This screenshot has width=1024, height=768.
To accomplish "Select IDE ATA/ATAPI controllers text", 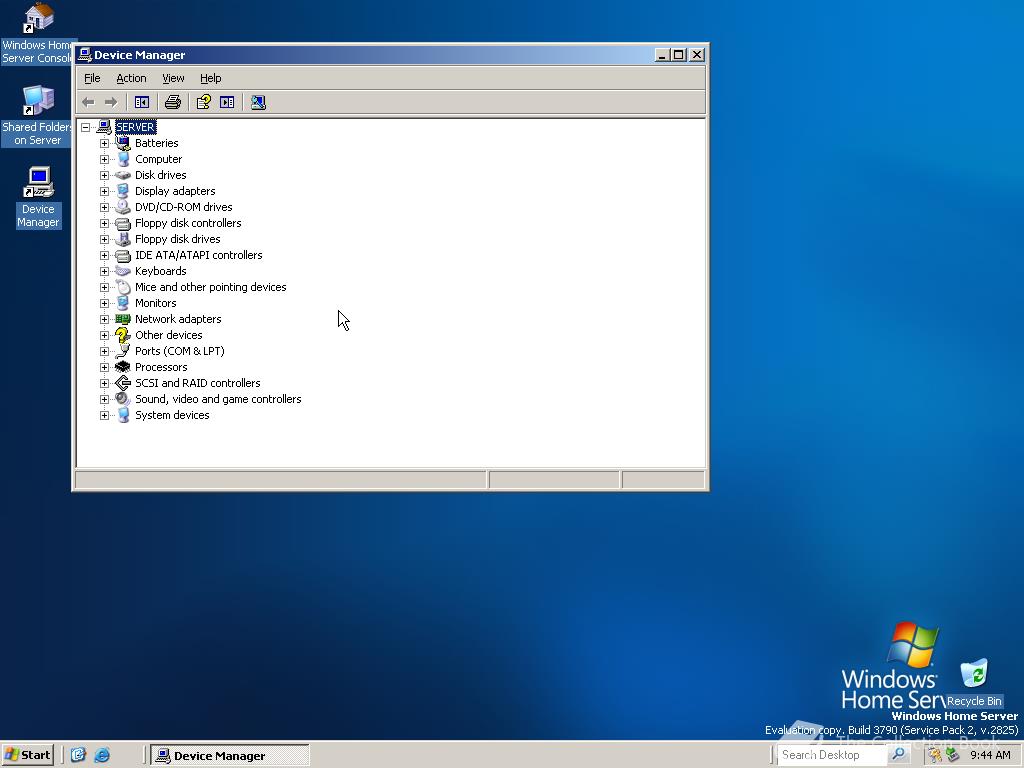I will pyautogui.click(x=199, y=255).
